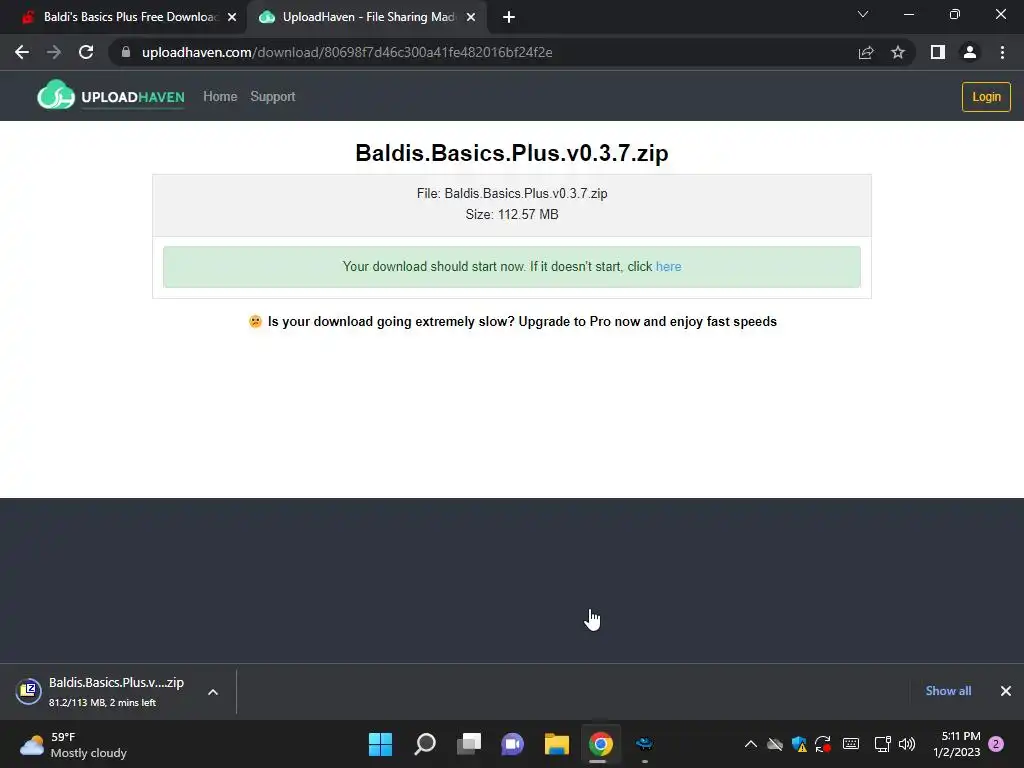Open the notification count badge
The width and height of the screenshot is (1024, 768).
[996, 744]
